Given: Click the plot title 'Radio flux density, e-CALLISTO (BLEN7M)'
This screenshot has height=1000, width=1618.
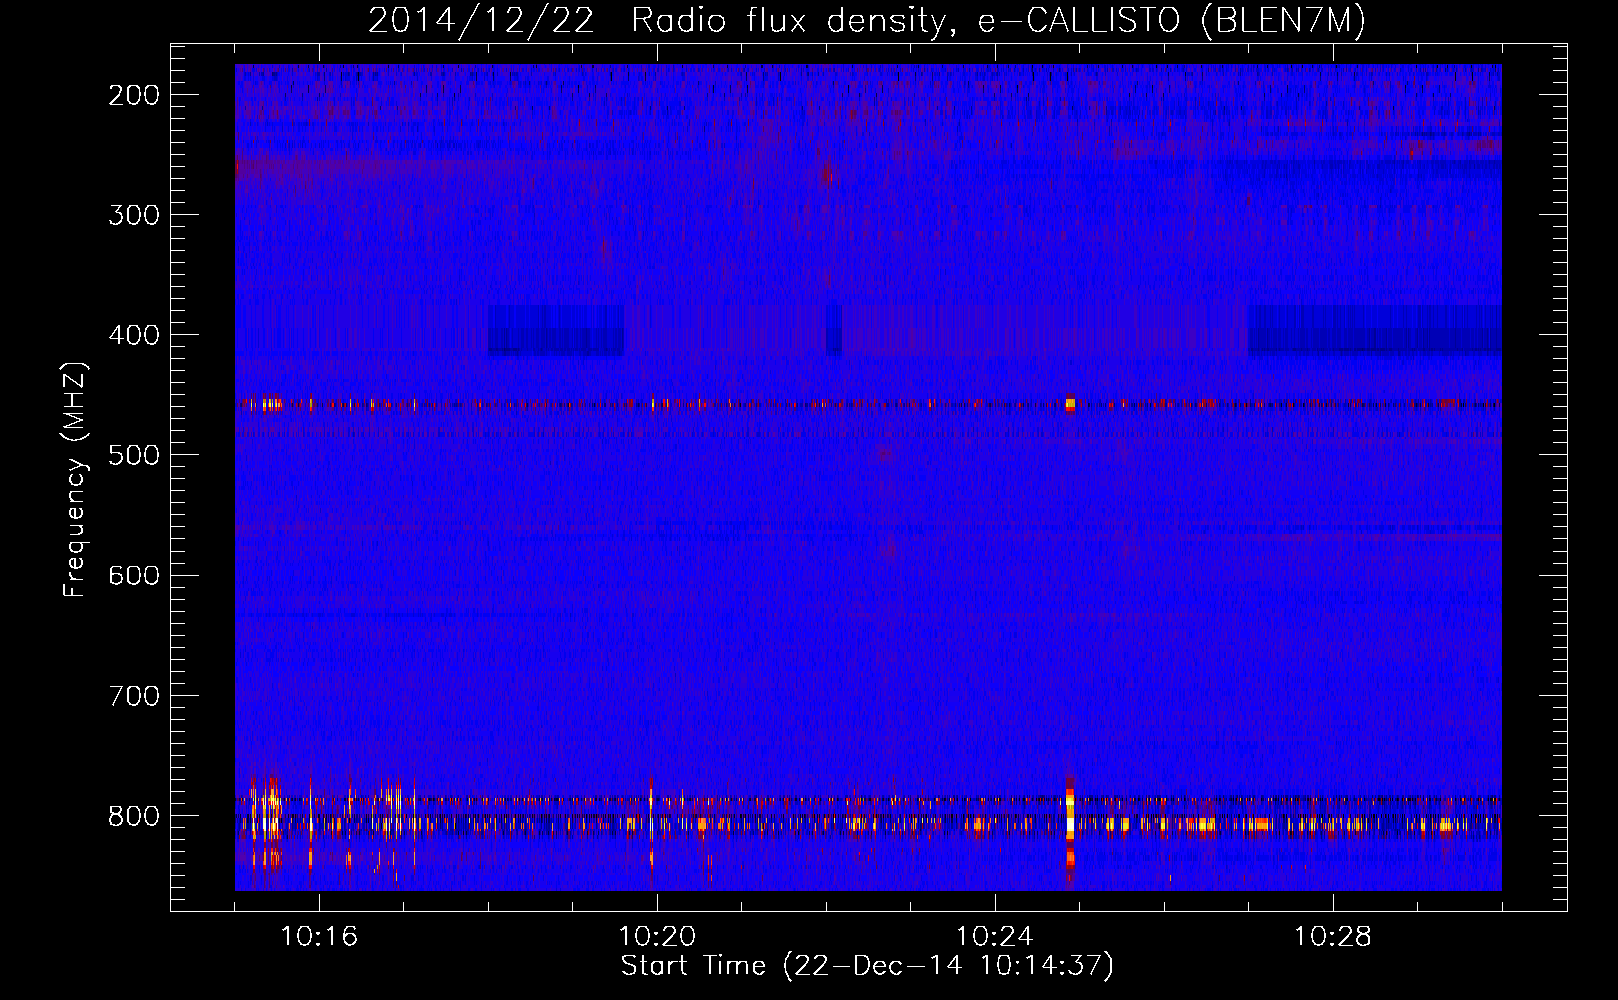Looking at the screenshot, I should click(x=998, y=21).
